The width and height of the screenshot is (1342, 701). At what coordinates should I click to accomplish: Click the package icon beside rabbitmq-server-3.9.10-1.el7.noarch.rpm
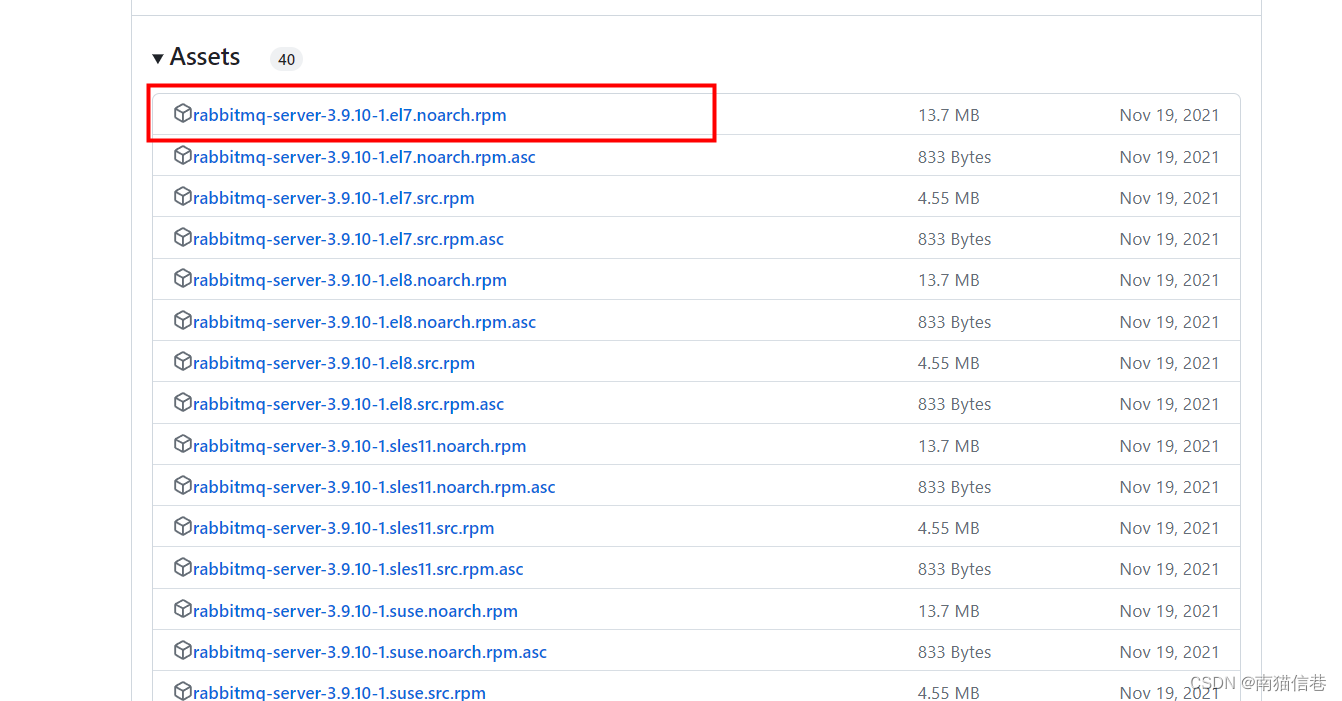[183, 114]
